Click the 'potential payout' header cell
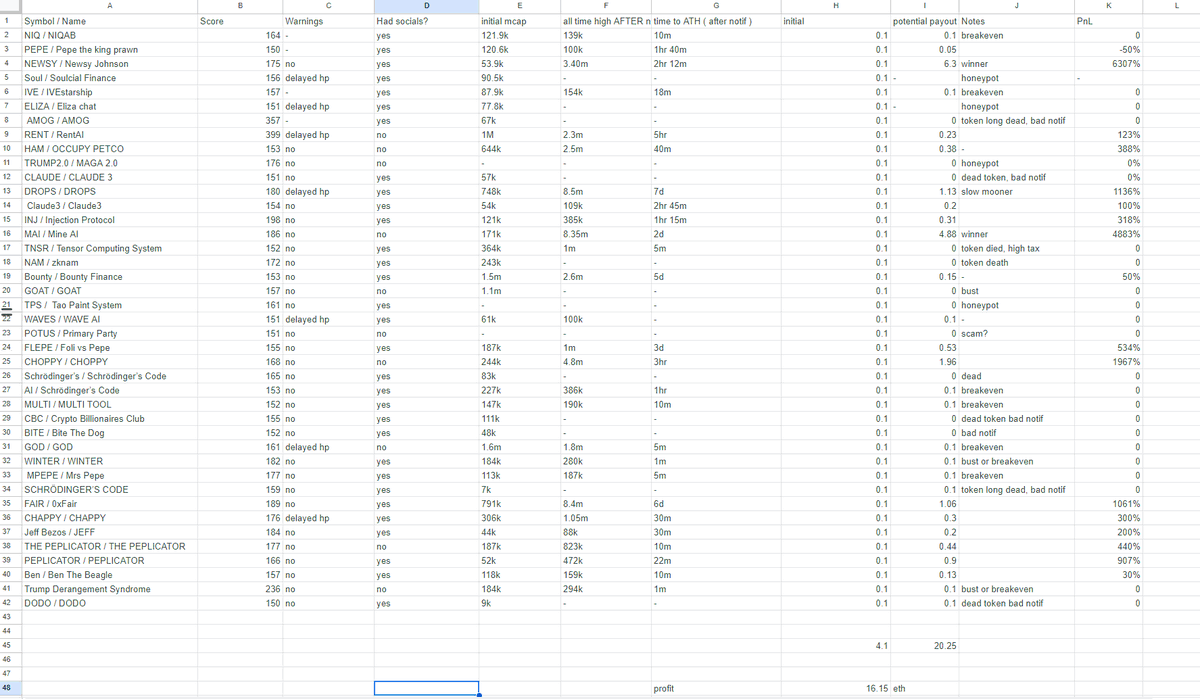The width and height of the screenshot is (1200, 699). click(924, 20)
